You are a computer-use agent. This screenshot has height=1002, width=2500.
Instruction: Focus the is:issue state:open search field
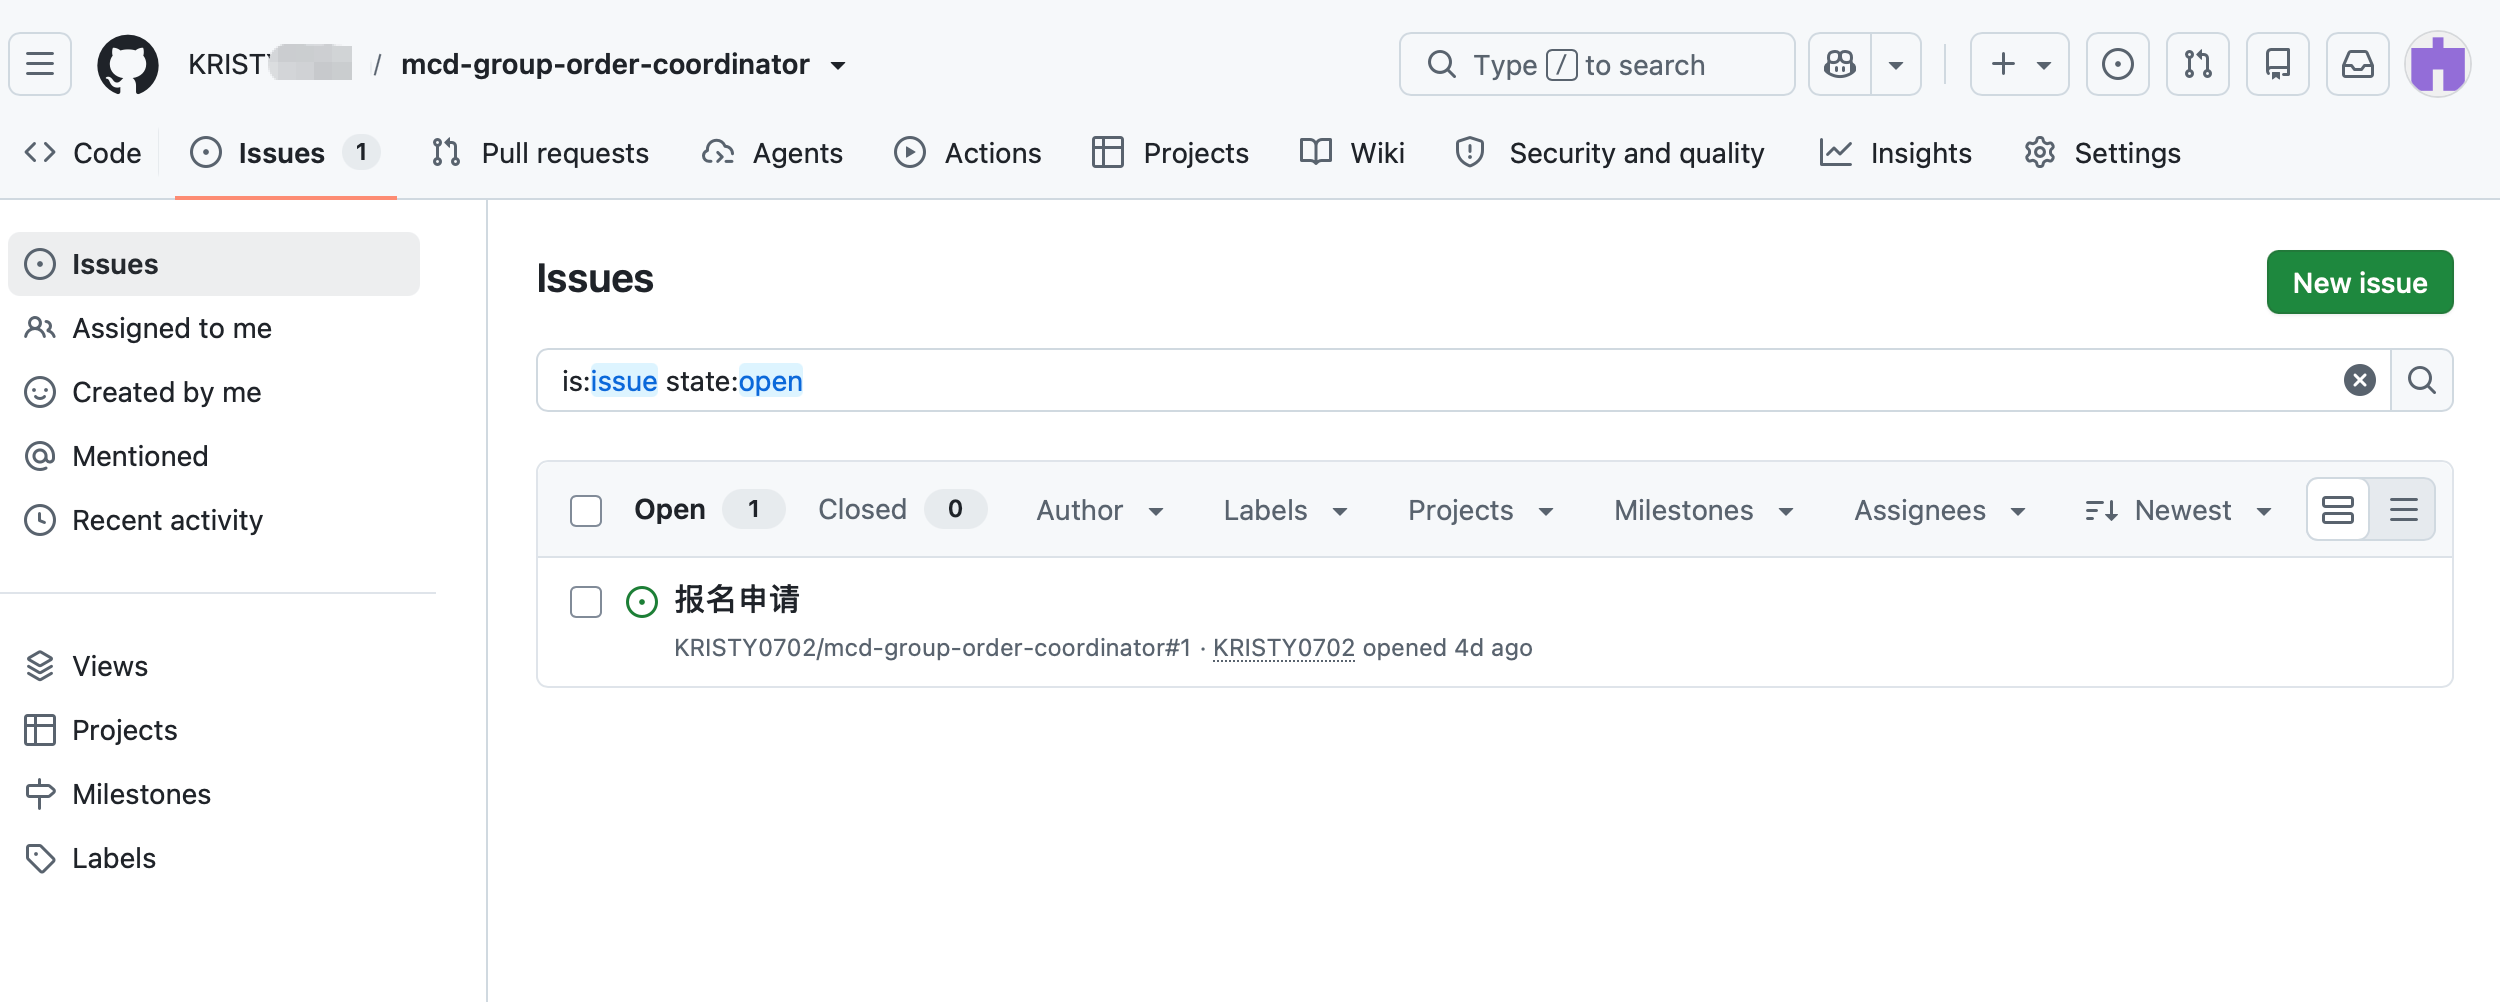point(1440,380)
